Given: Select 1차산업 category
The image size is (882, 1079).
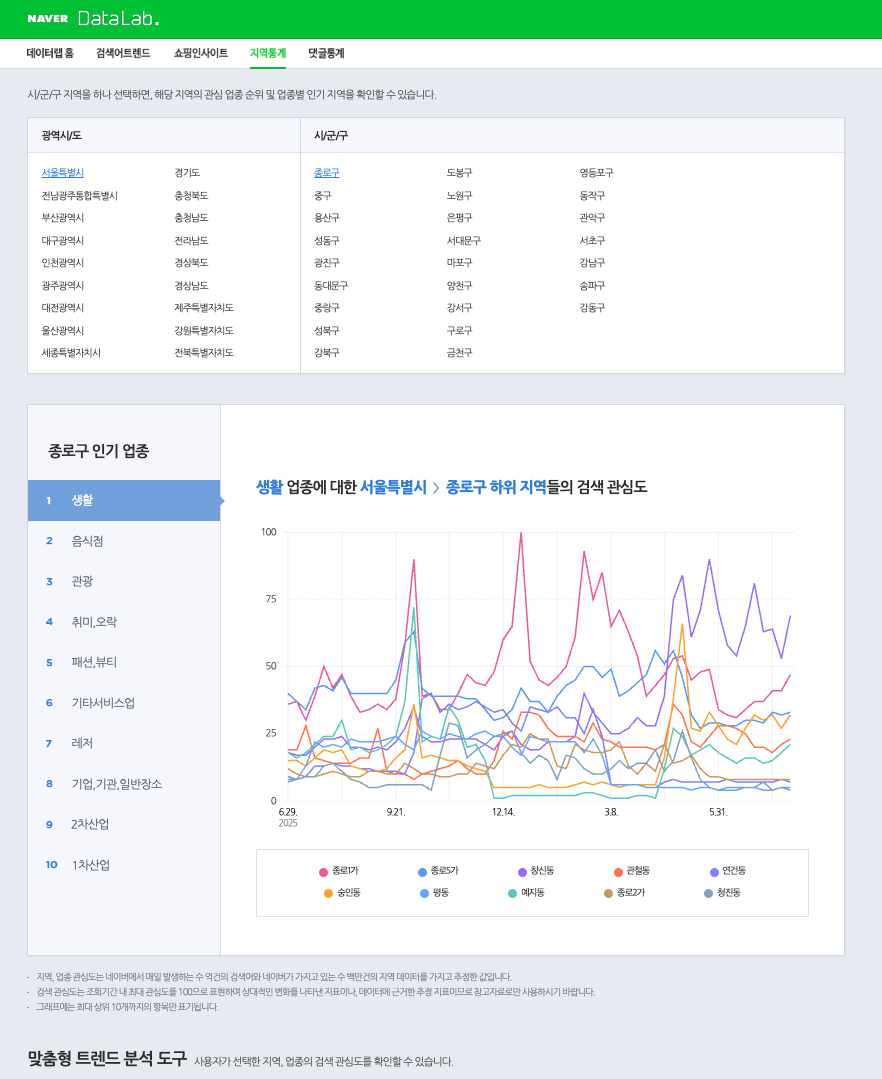Looking at the screenshot, I should [124, 865].
